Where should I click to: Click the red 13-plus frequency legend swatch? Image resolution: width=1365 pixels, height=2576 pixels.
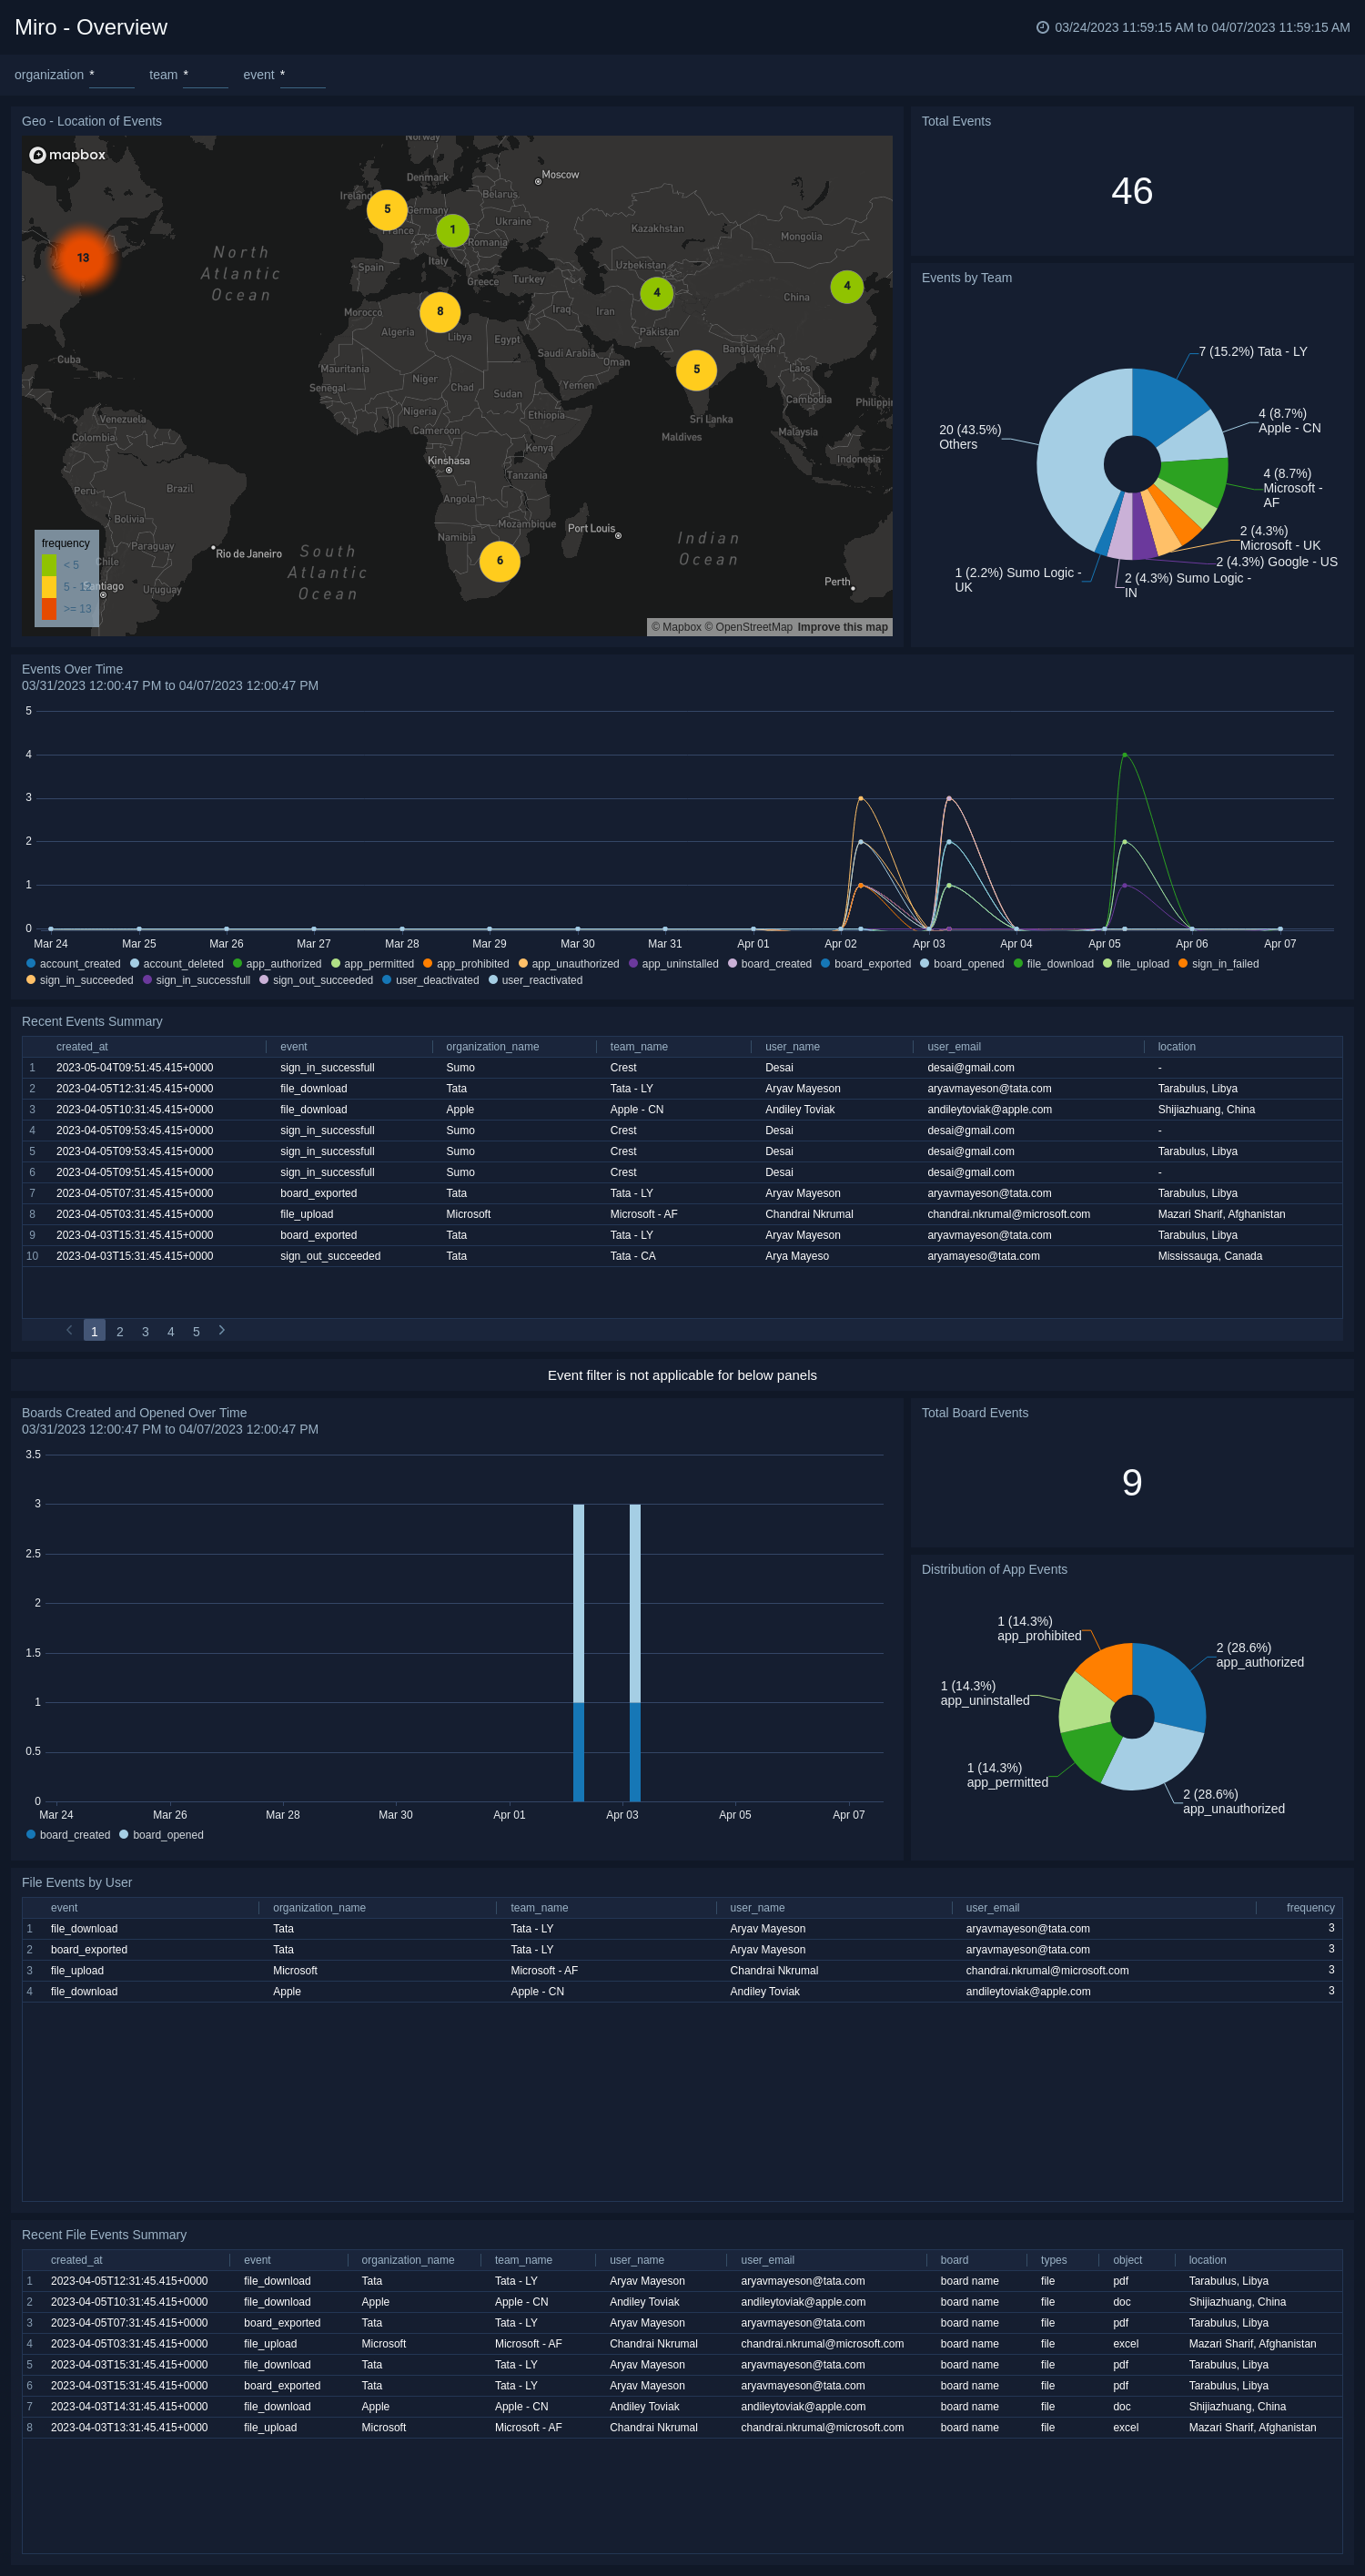49,609
